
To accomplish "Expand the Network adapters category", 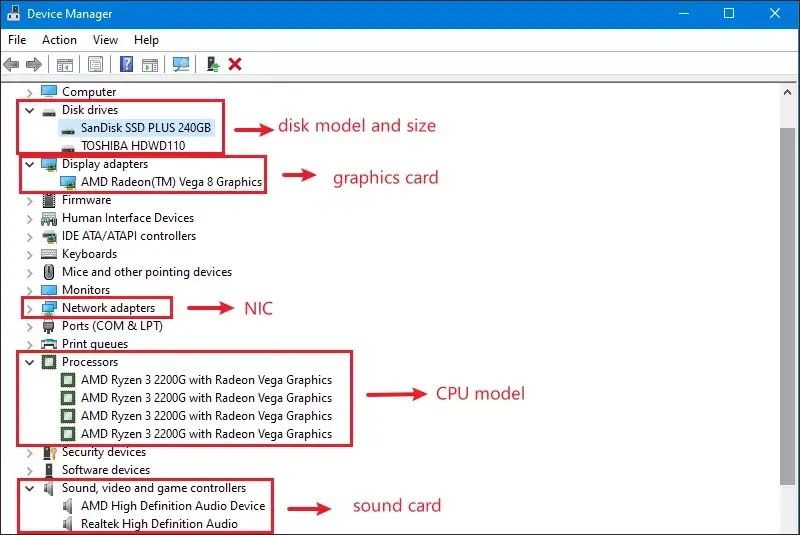I will pyautogui.click(x=30, y=309).
